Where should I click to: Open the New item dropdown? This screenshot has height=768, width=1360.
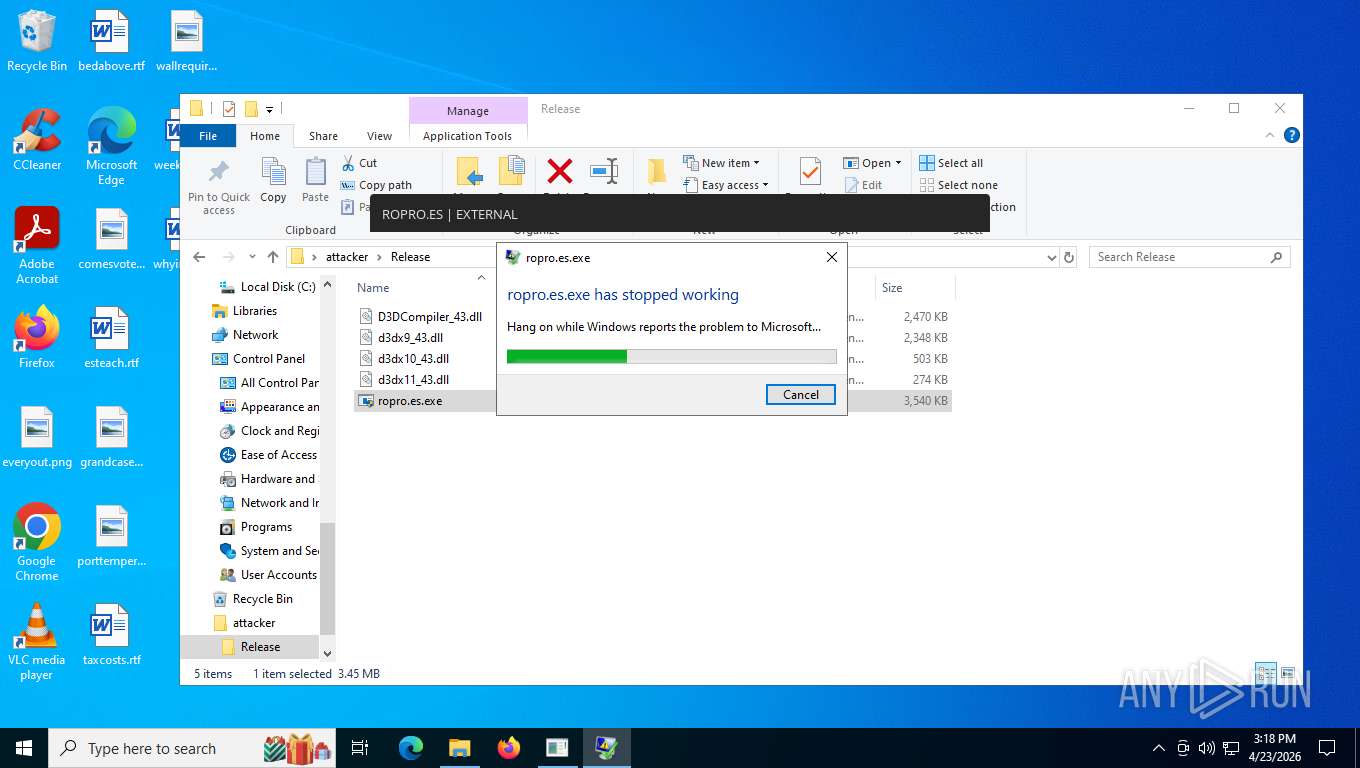point(722,163)
